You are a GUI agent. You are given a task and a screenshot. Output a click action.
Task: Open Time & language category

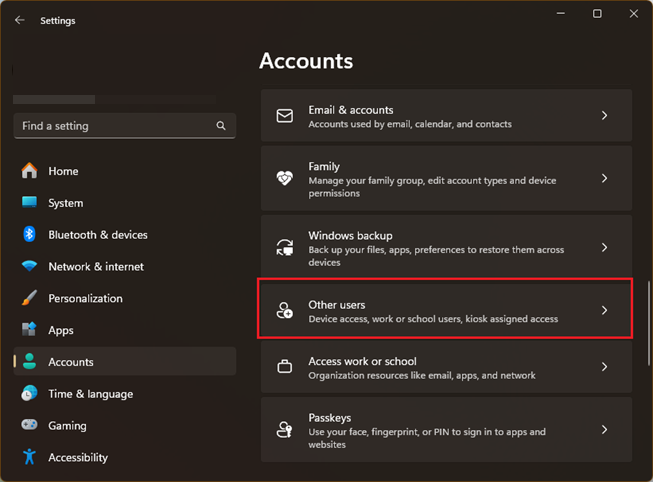pyautogui.click(x=125, y=394)
